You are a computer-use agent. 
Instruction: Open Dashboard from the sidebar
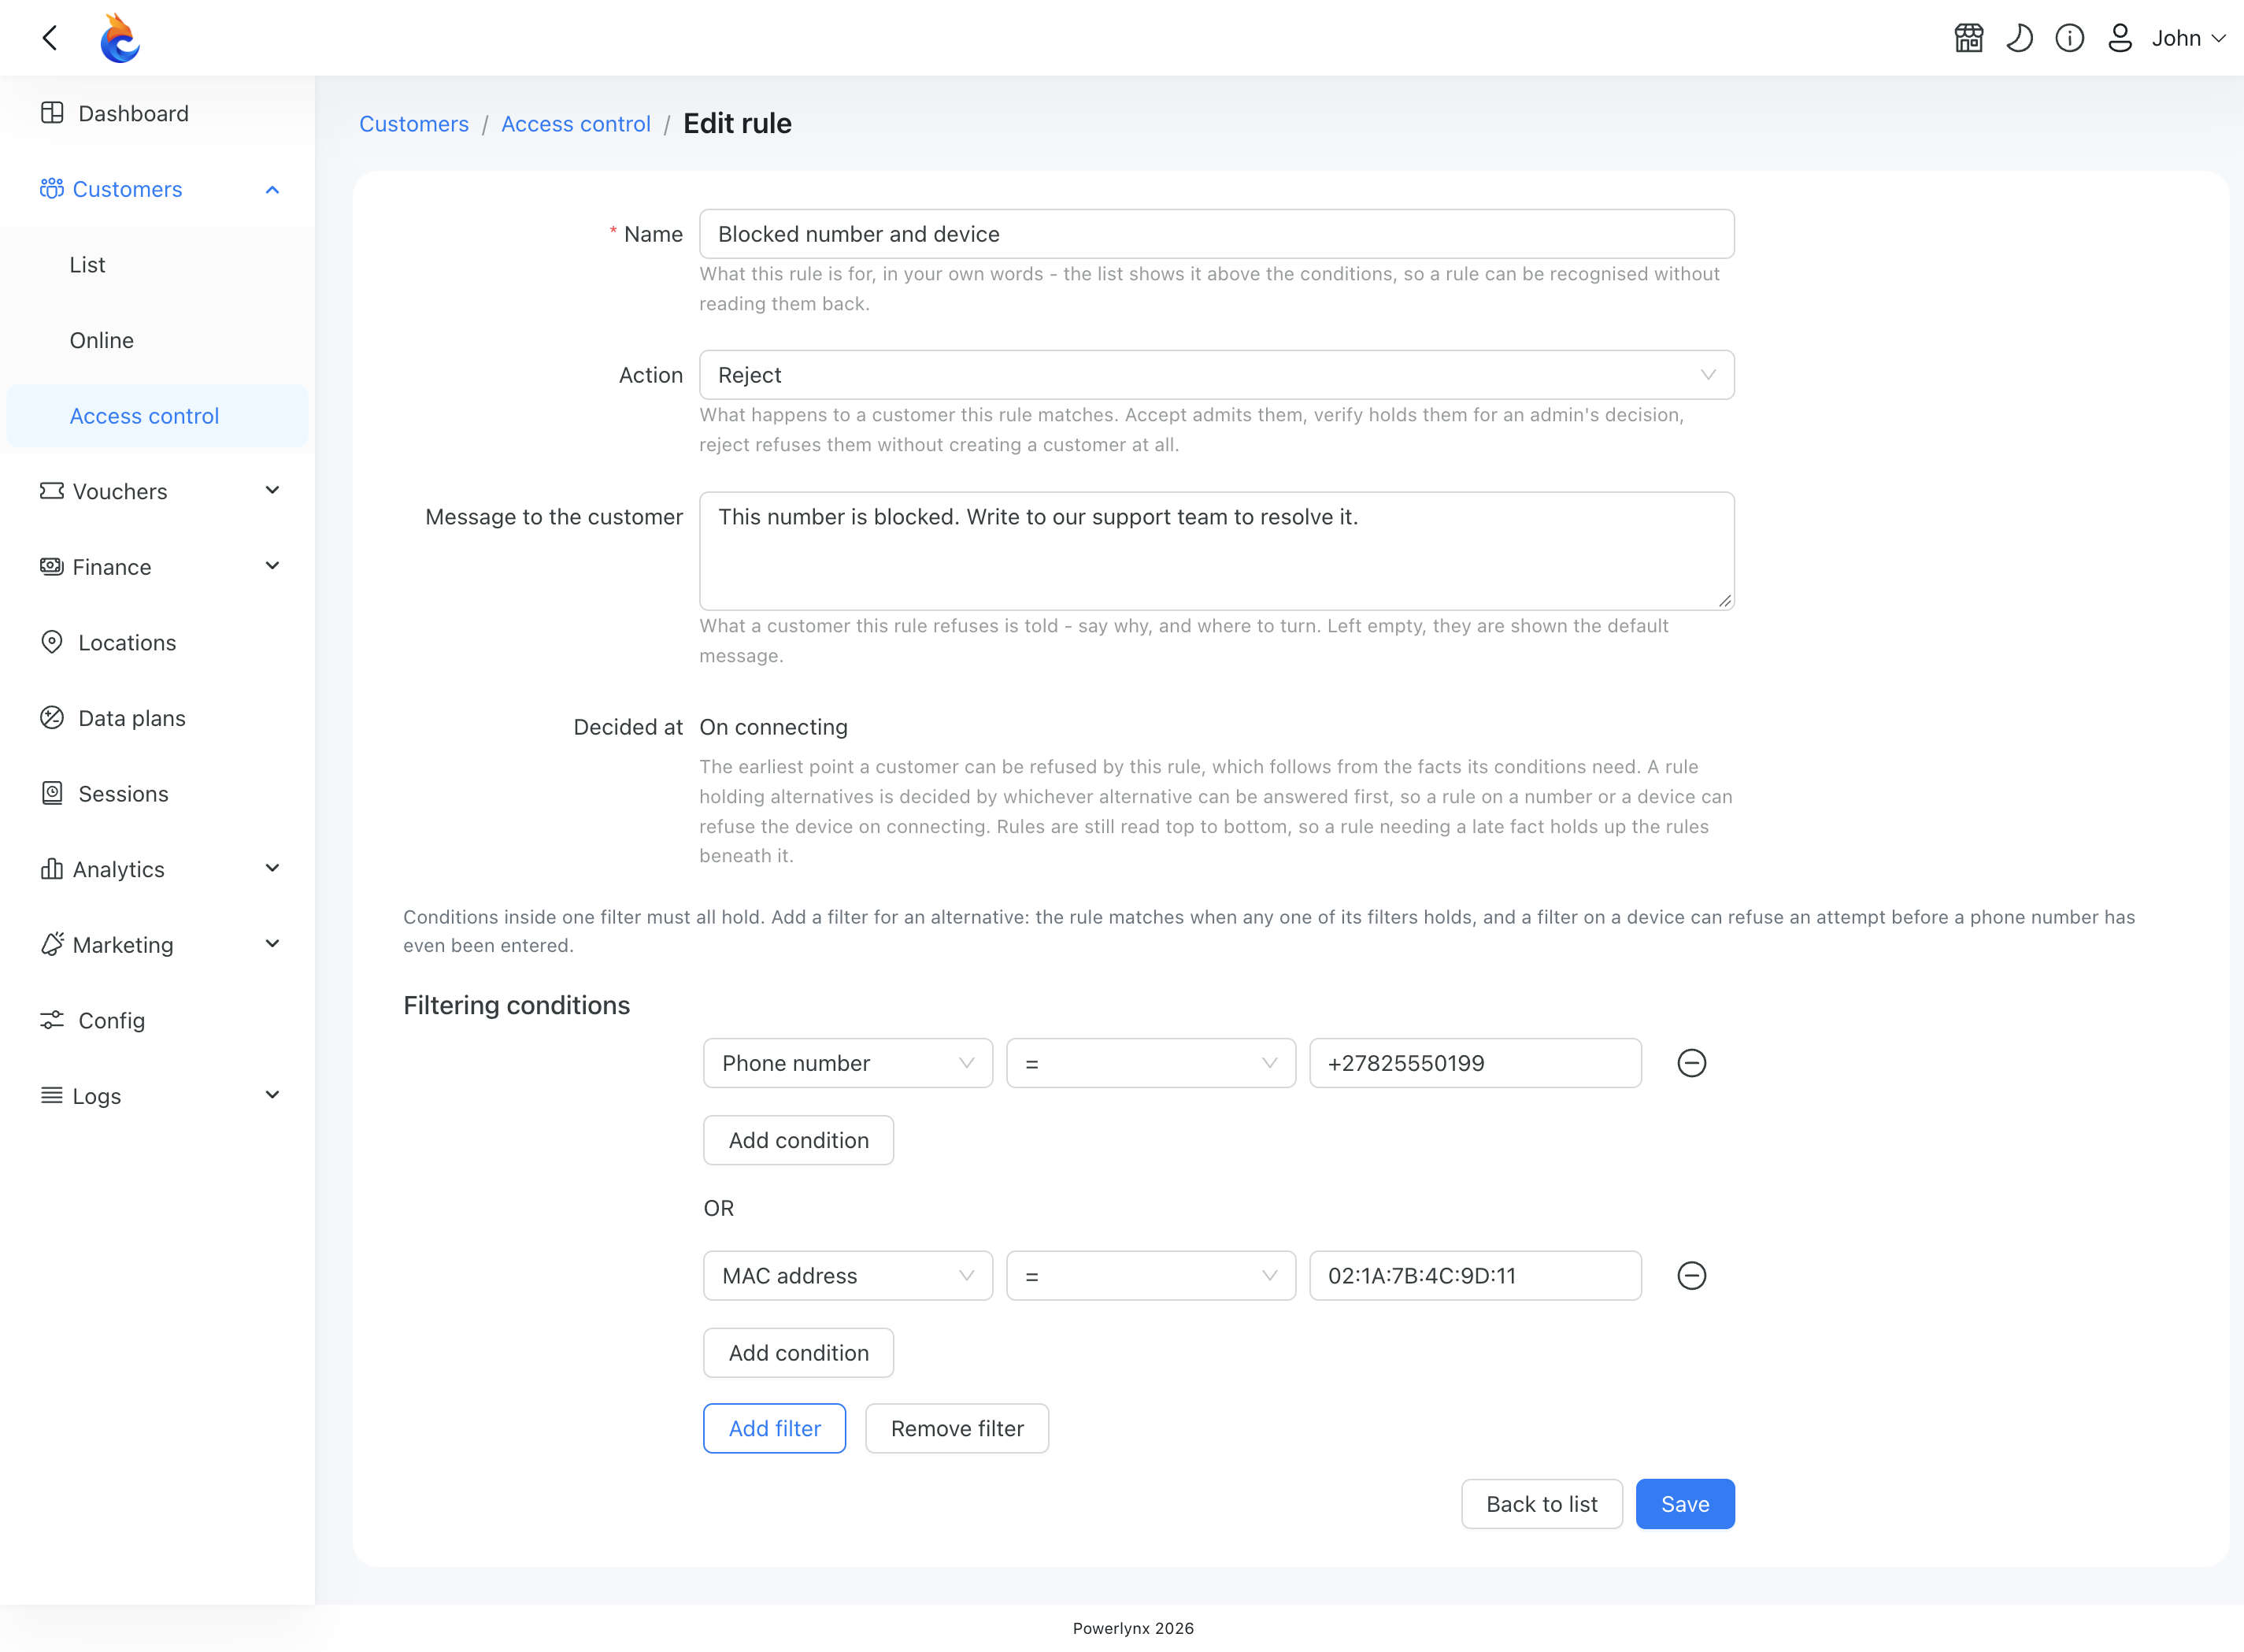pos(157,113)
